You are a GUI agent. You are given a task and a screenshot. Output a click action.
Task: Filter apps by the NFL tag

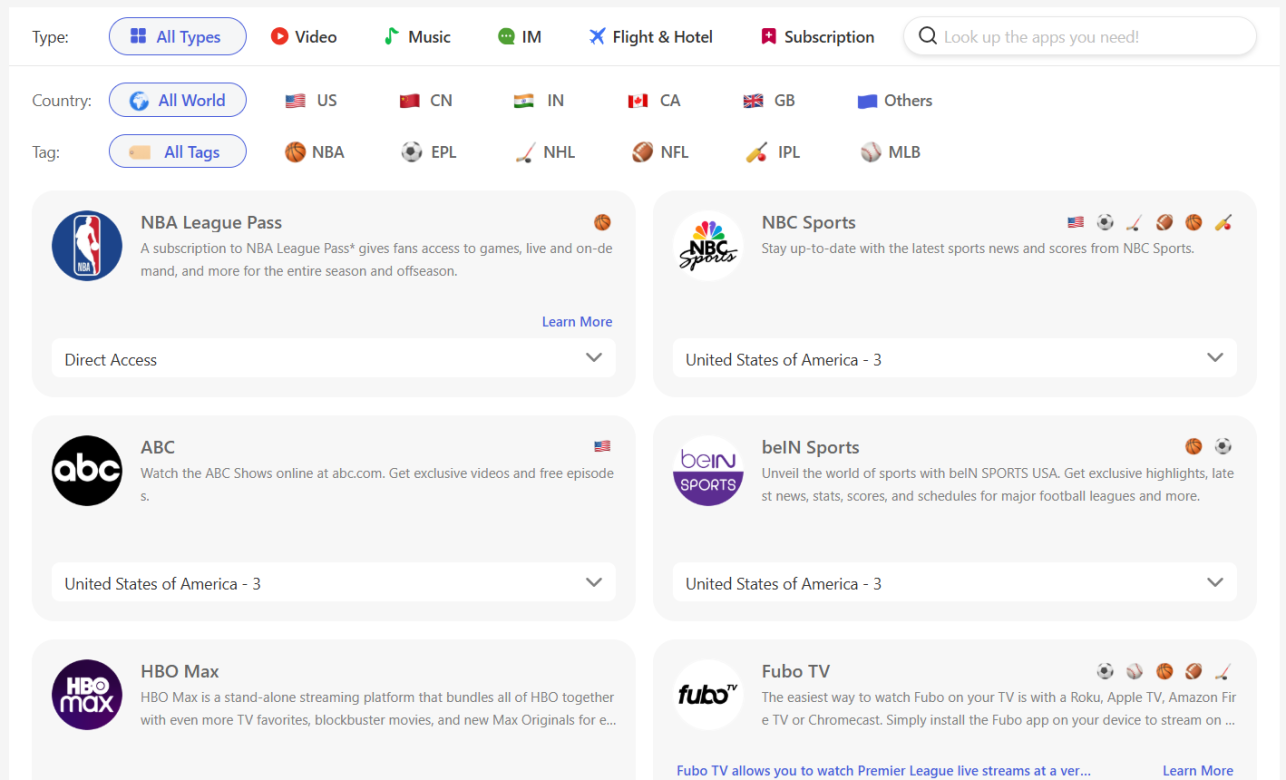tap(660, 152)
